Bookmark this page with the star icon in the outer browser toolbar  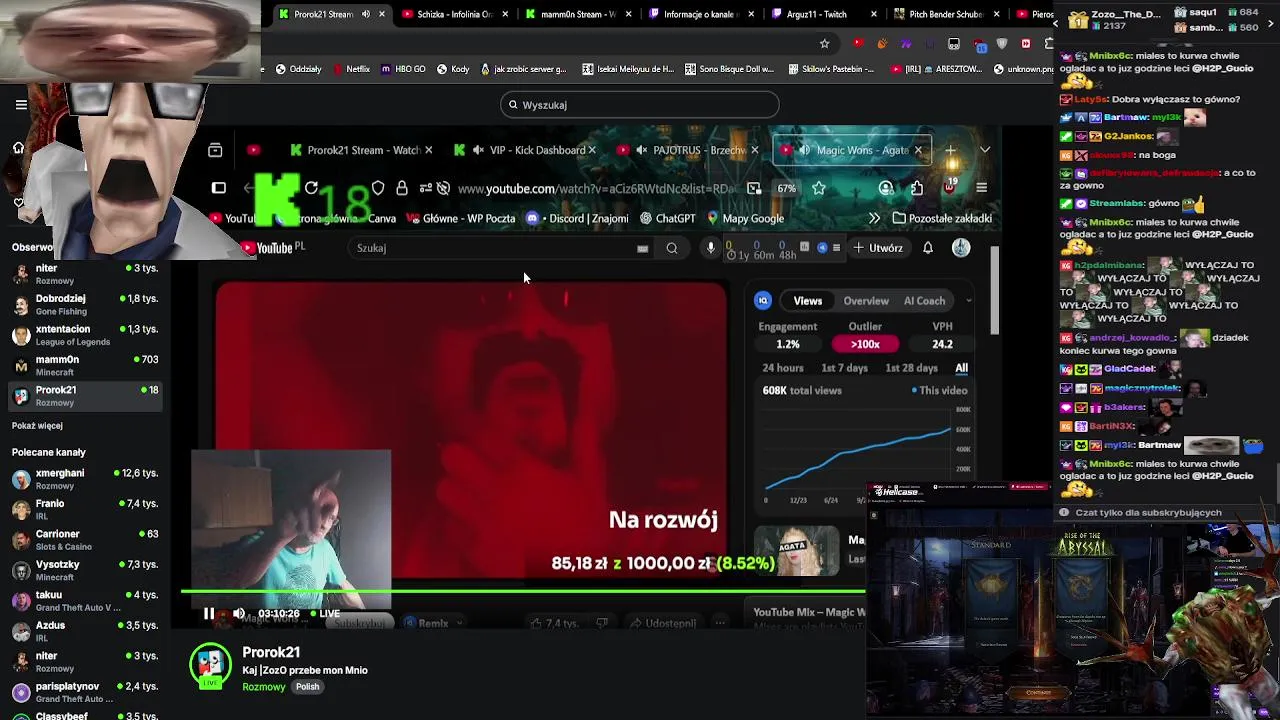(824, 44)
